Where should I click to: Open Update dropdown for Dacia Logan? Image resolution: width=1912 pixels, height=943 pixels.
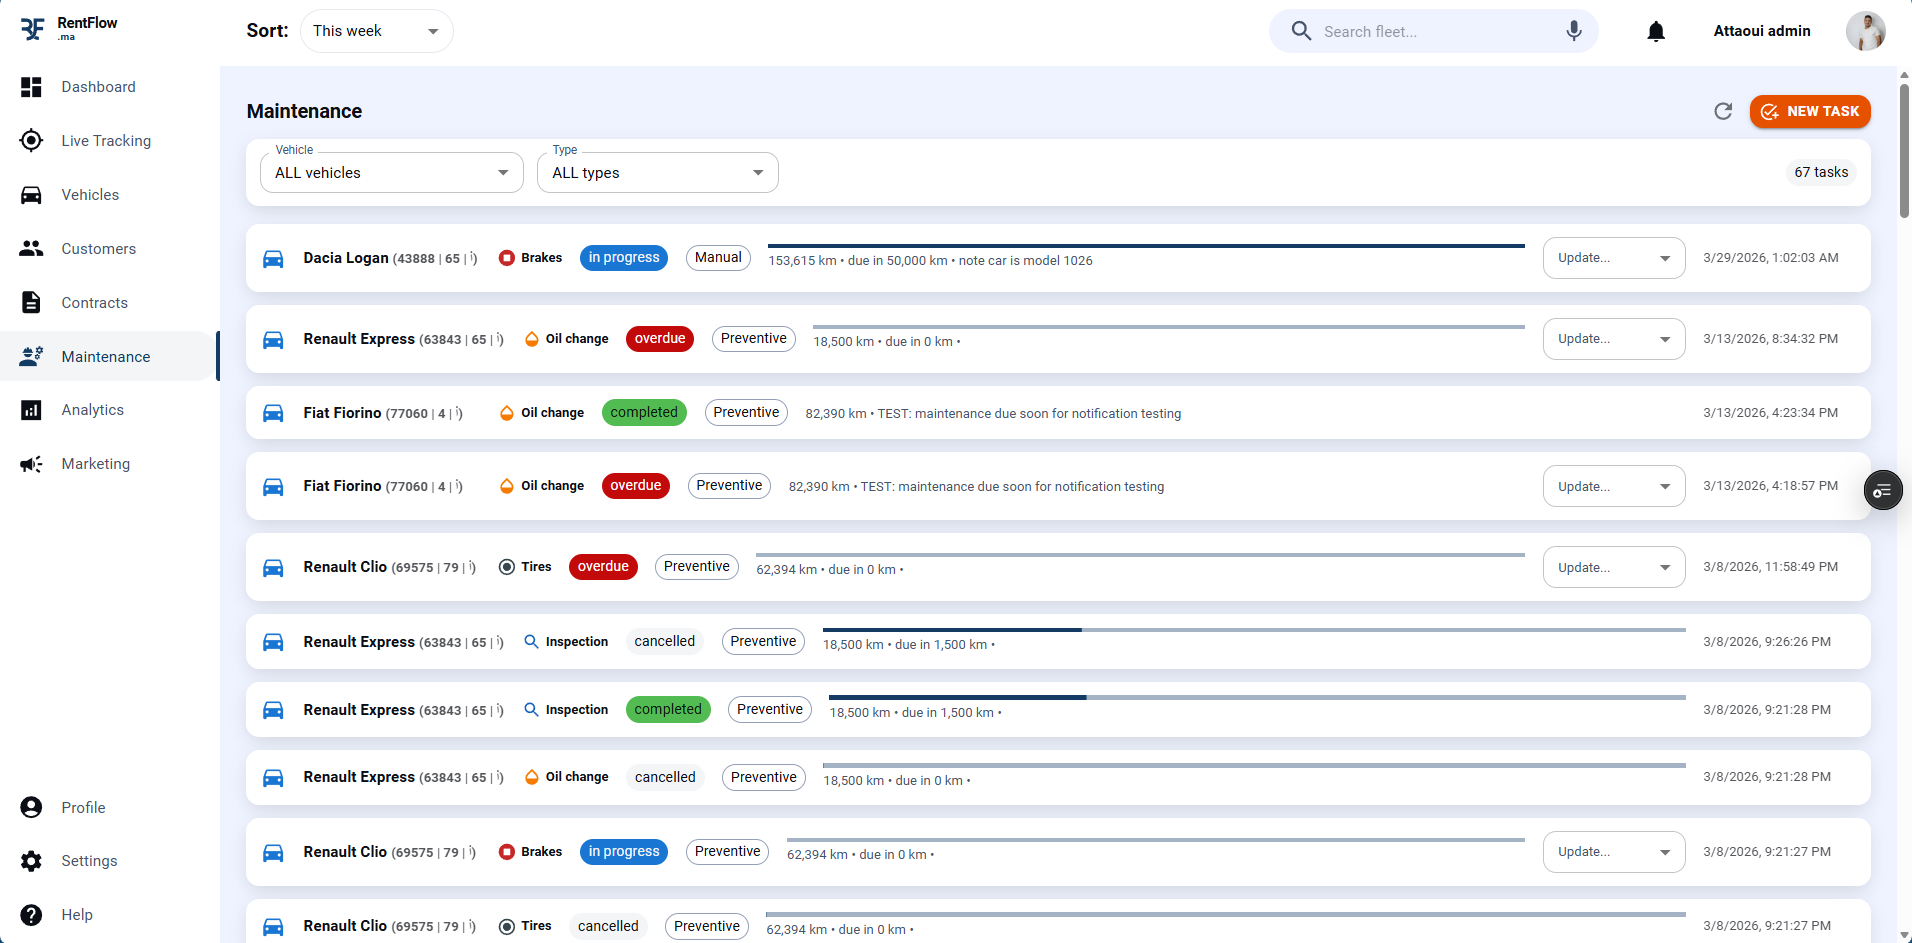(1614, 258)
